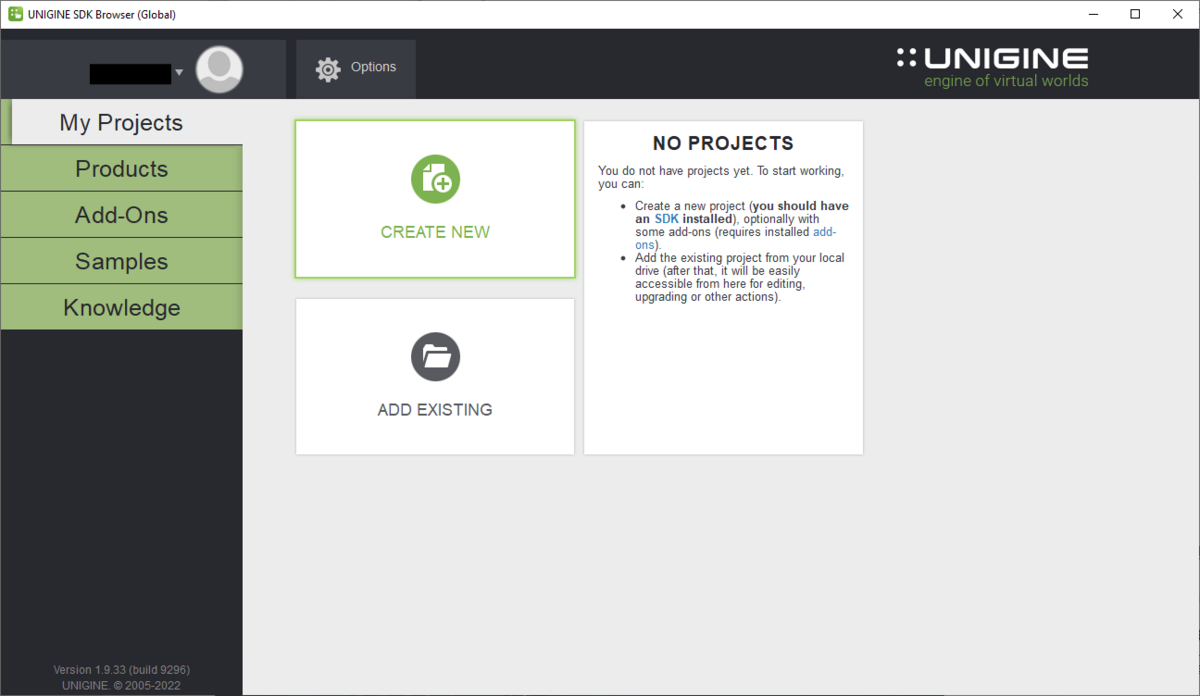Minimize the SDK Browser window
This screenshot has height=696, width=1200.
point(1088,14)
